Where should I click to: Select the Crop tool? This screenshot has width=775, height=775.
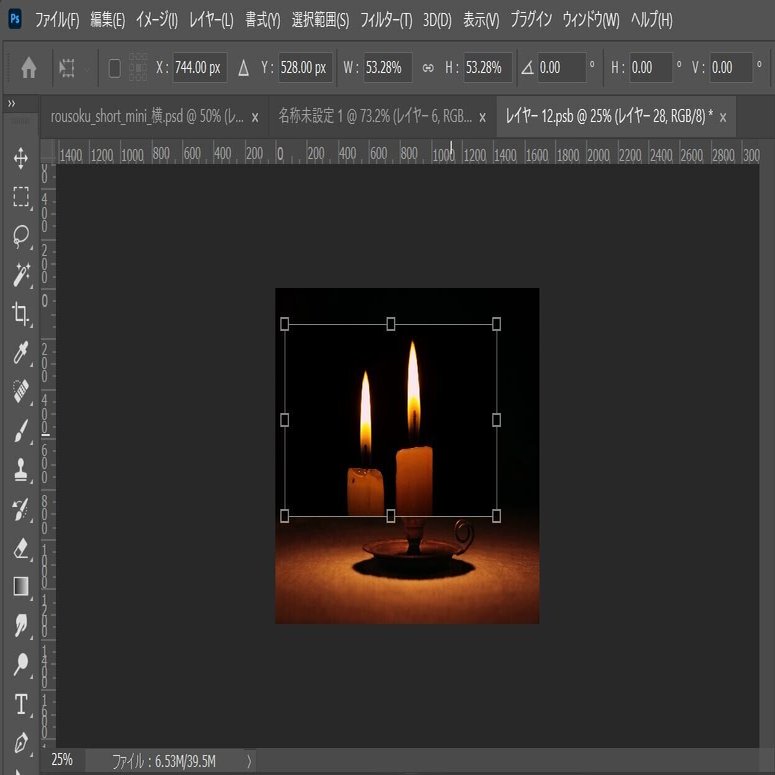click(20, 314)
